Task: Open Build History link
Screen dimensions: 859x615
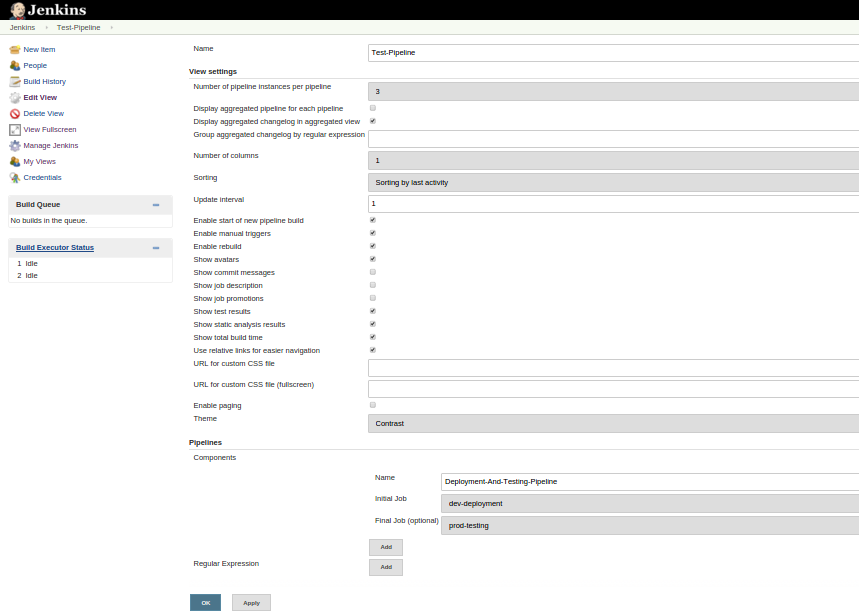Action: pyautogui.click(x=45, y=82)
